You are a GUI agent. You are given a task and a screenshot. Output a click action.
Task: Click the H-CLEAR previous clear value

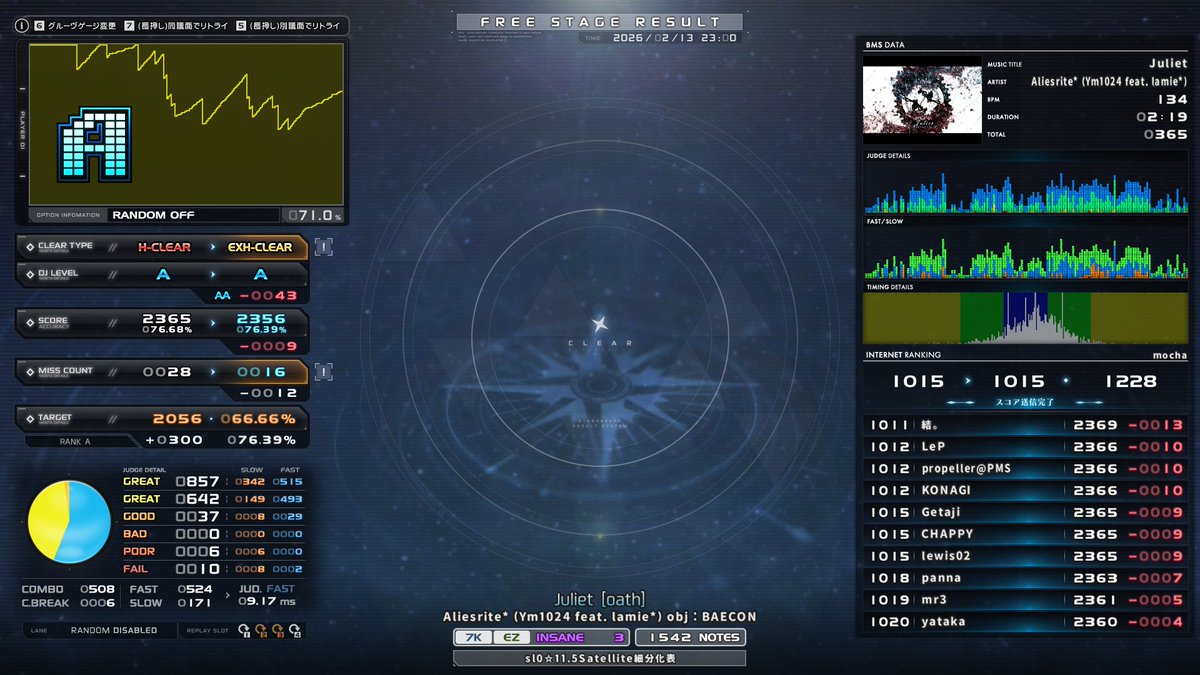coord(164,247)
